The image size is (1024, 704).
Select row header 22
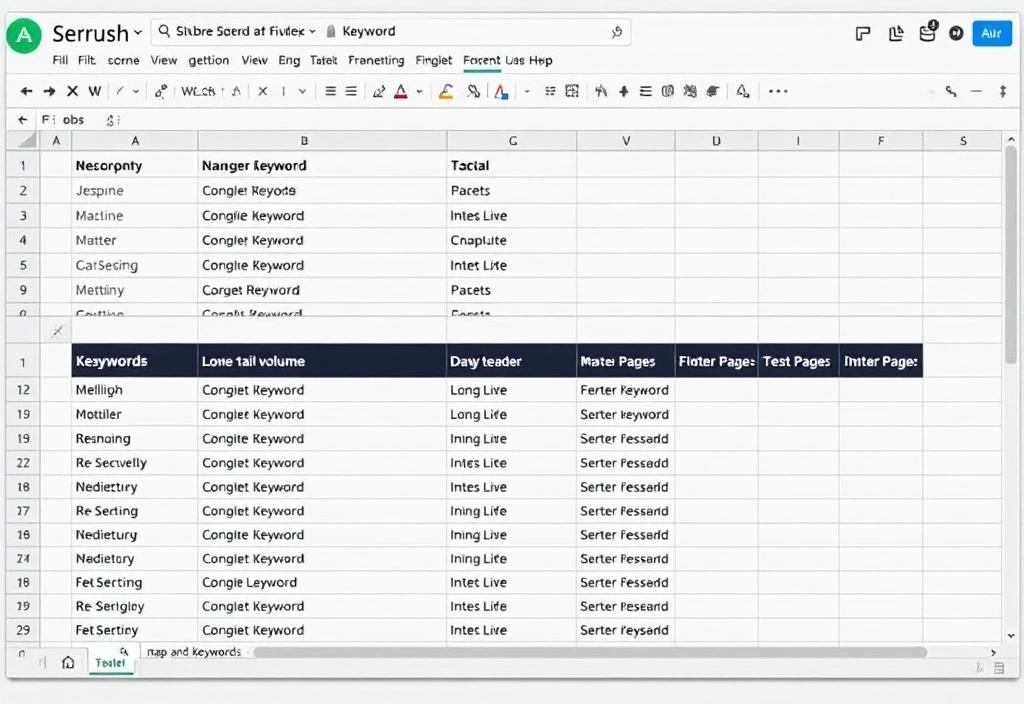pos(23,462)
